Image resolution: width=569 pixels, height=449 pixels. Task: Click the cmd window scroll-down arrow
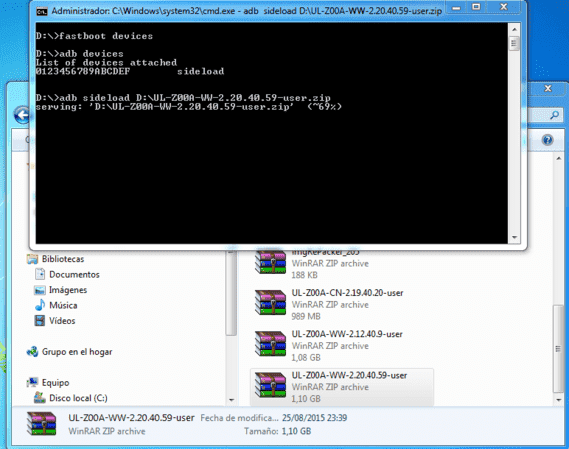pos(514,237)
